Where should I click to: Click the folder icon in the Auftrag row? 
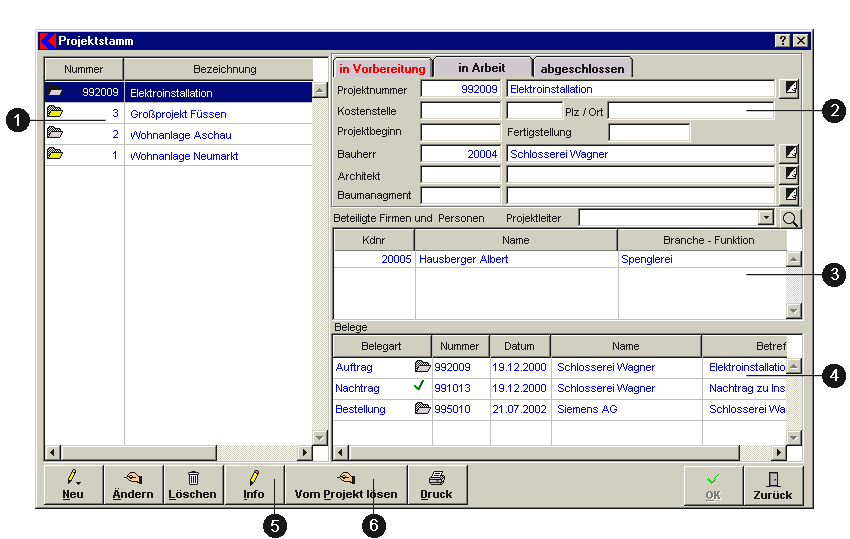[422, 367]
